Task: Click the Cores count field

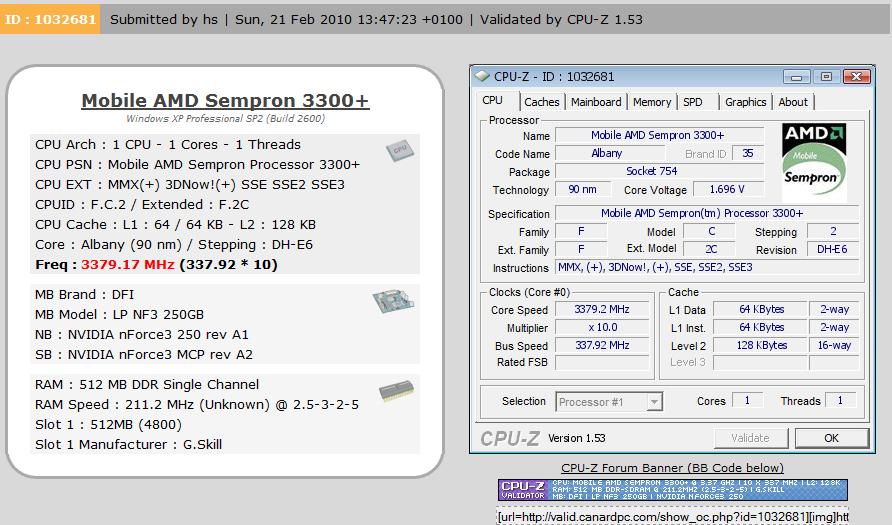Action: click(747, 400)
